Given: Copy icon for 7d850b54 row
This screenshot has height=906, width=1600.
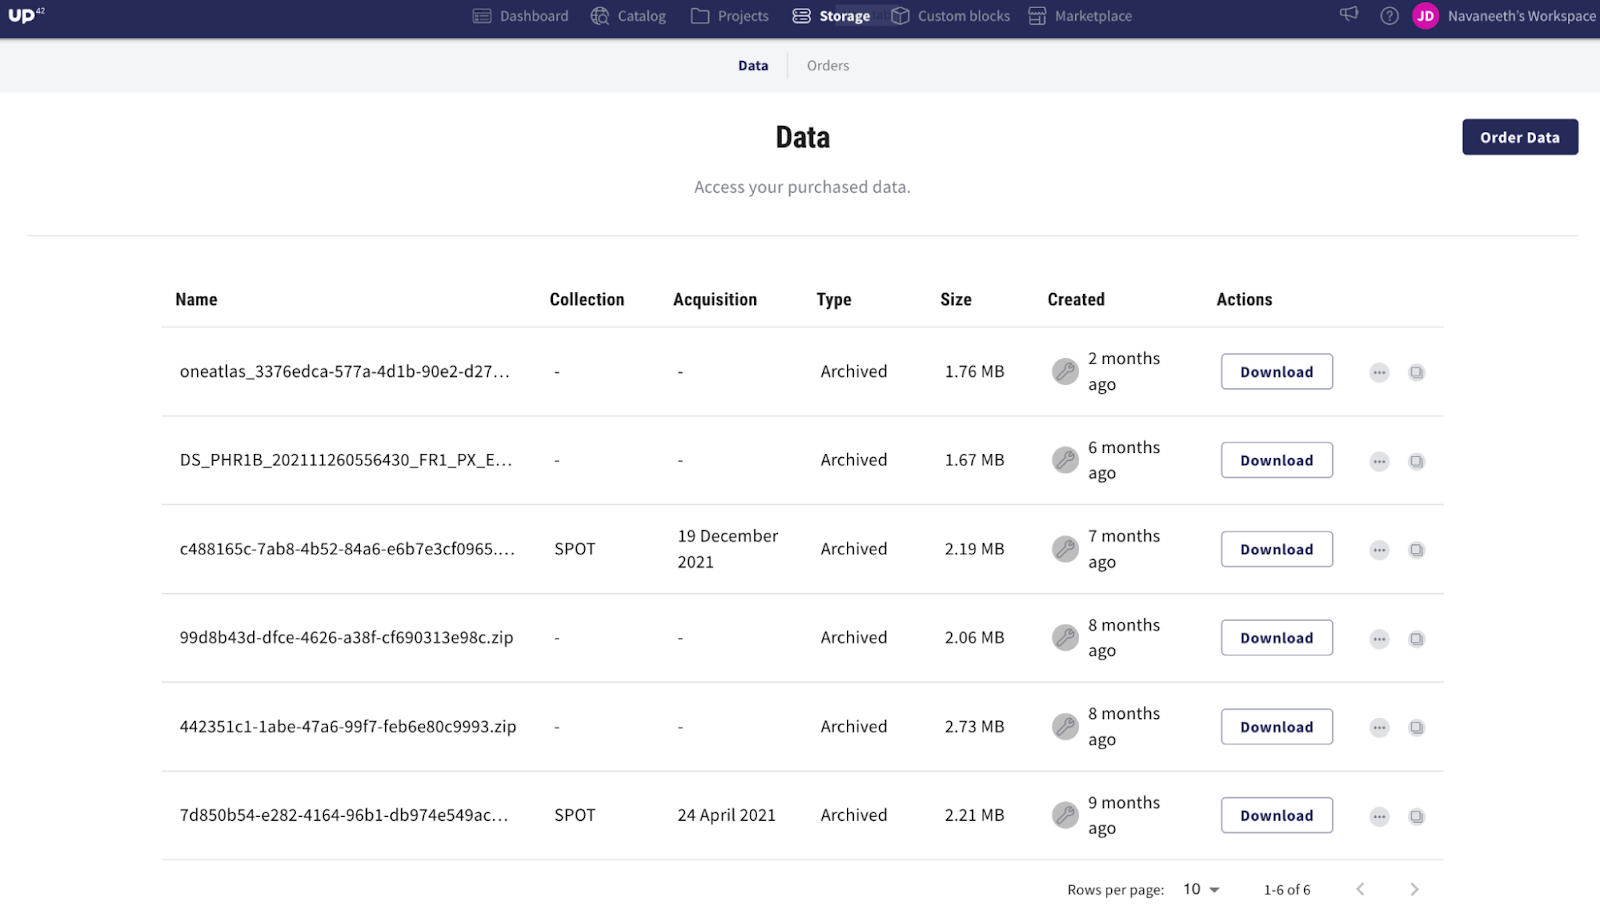Looking at the screenshot, I should [x=1416, y=816].
